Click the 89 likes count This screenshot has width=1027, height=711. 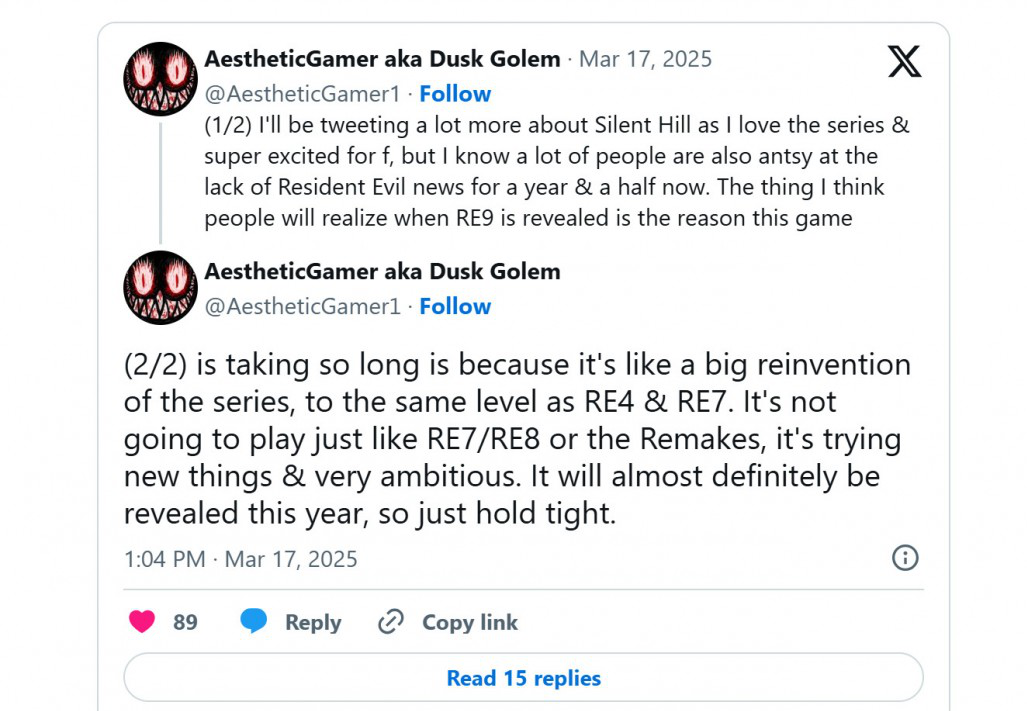[185, 622]
